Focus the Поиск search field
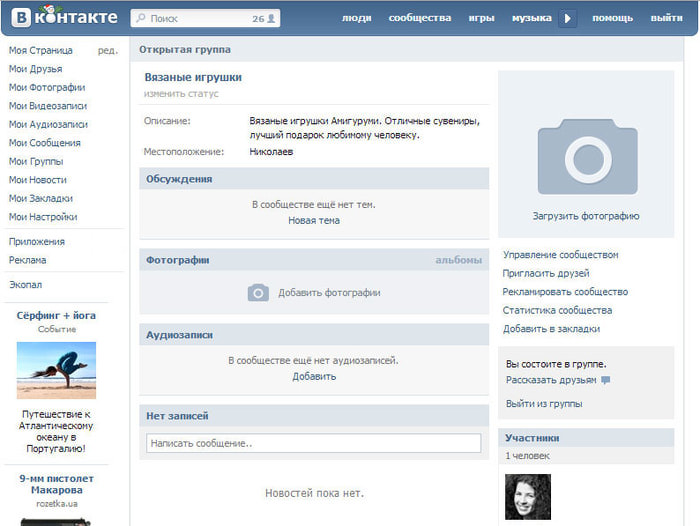This screenshot has height=526, width=700. [x=195, y=18]
